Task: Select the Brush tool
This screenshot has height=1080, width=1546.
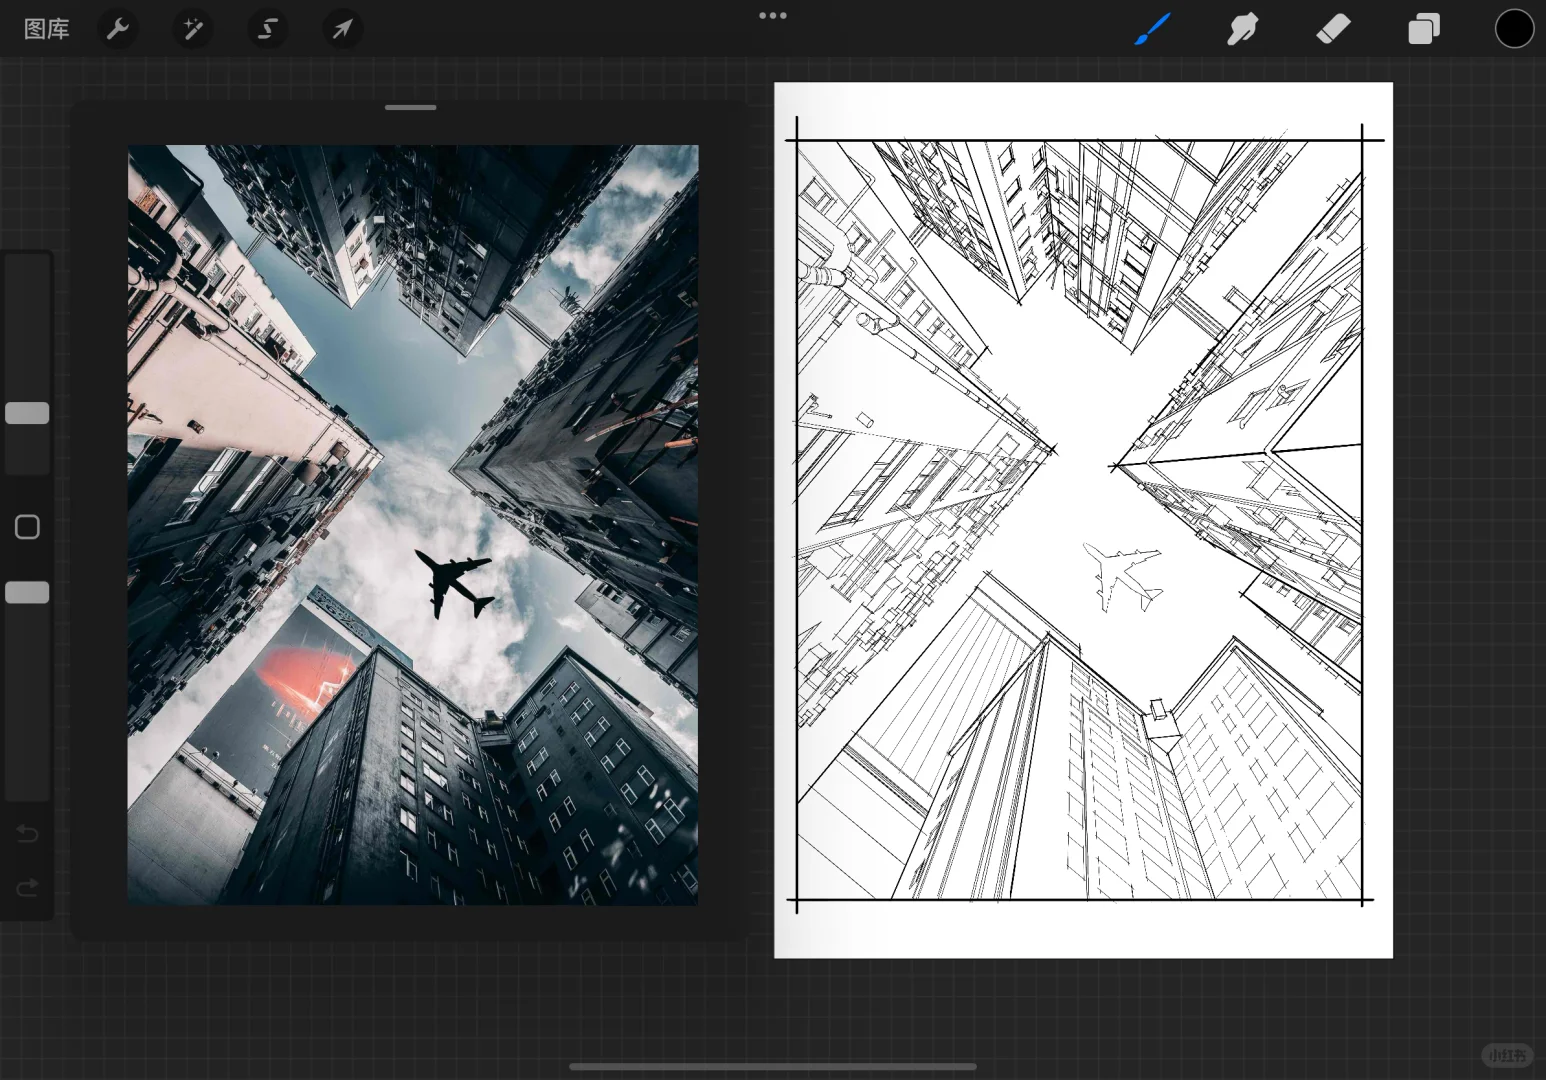Action: 1152,29
